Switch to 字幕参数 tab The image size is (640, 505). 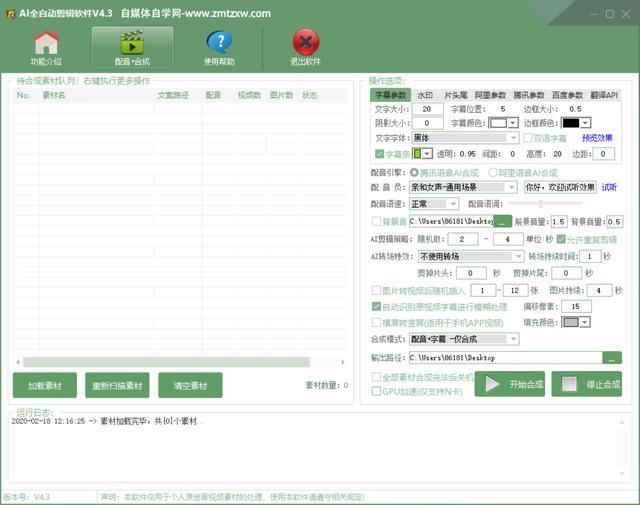click(x=390, y=95)
